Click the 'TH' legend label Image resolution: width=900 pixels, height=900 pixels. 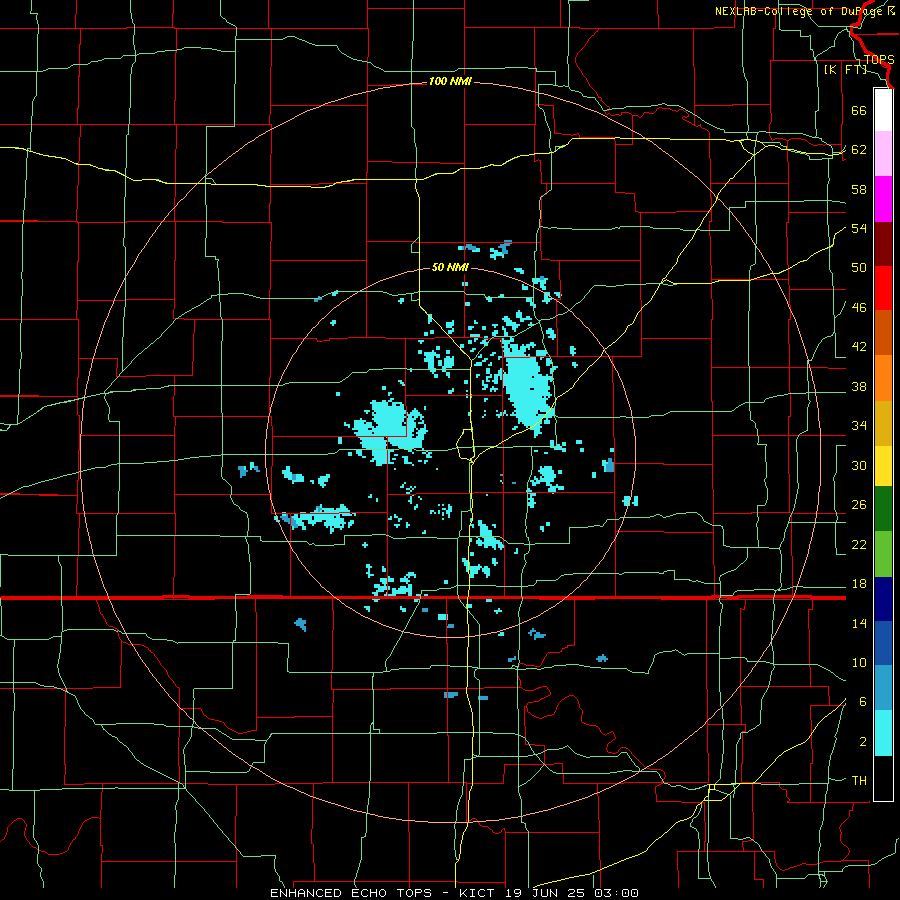point(859,781)
